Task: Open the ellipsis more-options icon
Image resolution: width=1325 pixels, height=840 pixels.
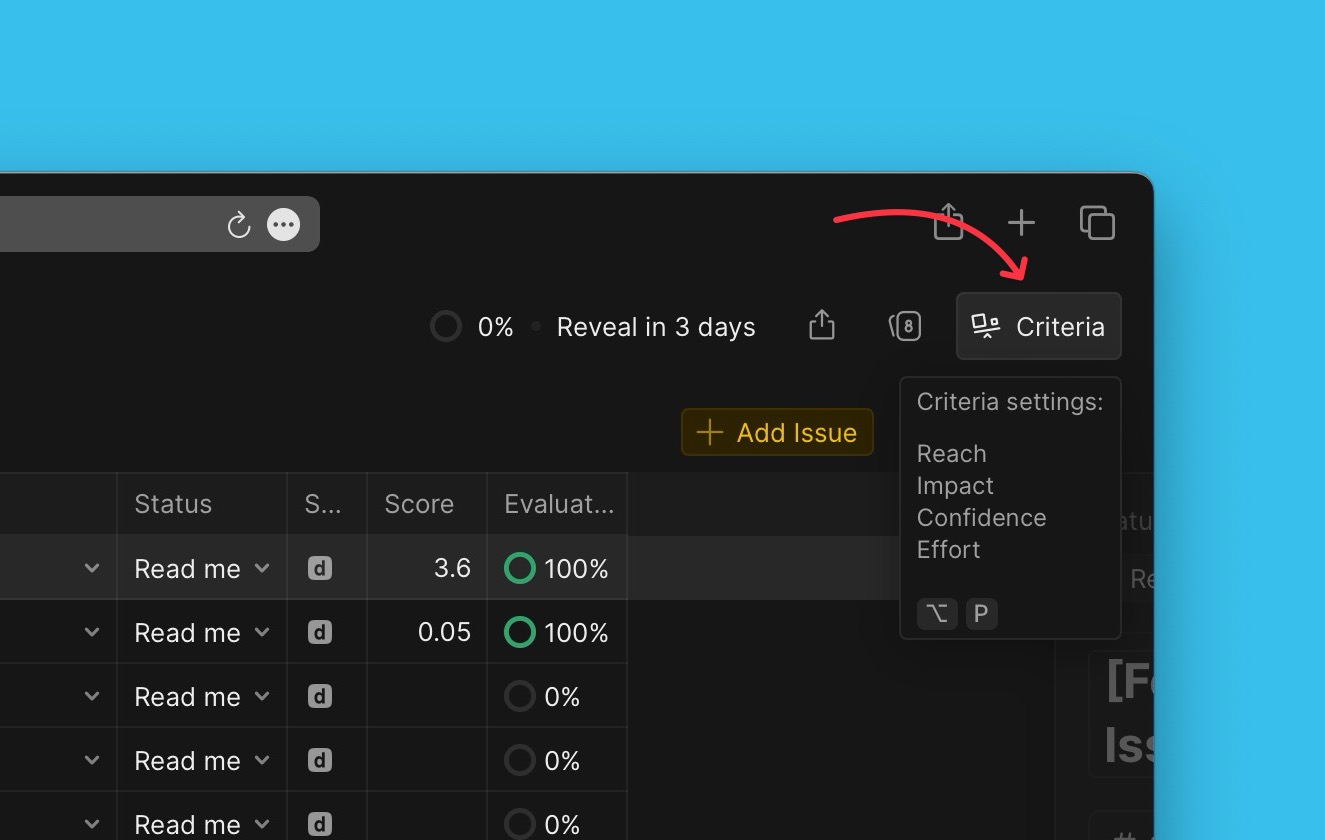Action: pos(283,224)
